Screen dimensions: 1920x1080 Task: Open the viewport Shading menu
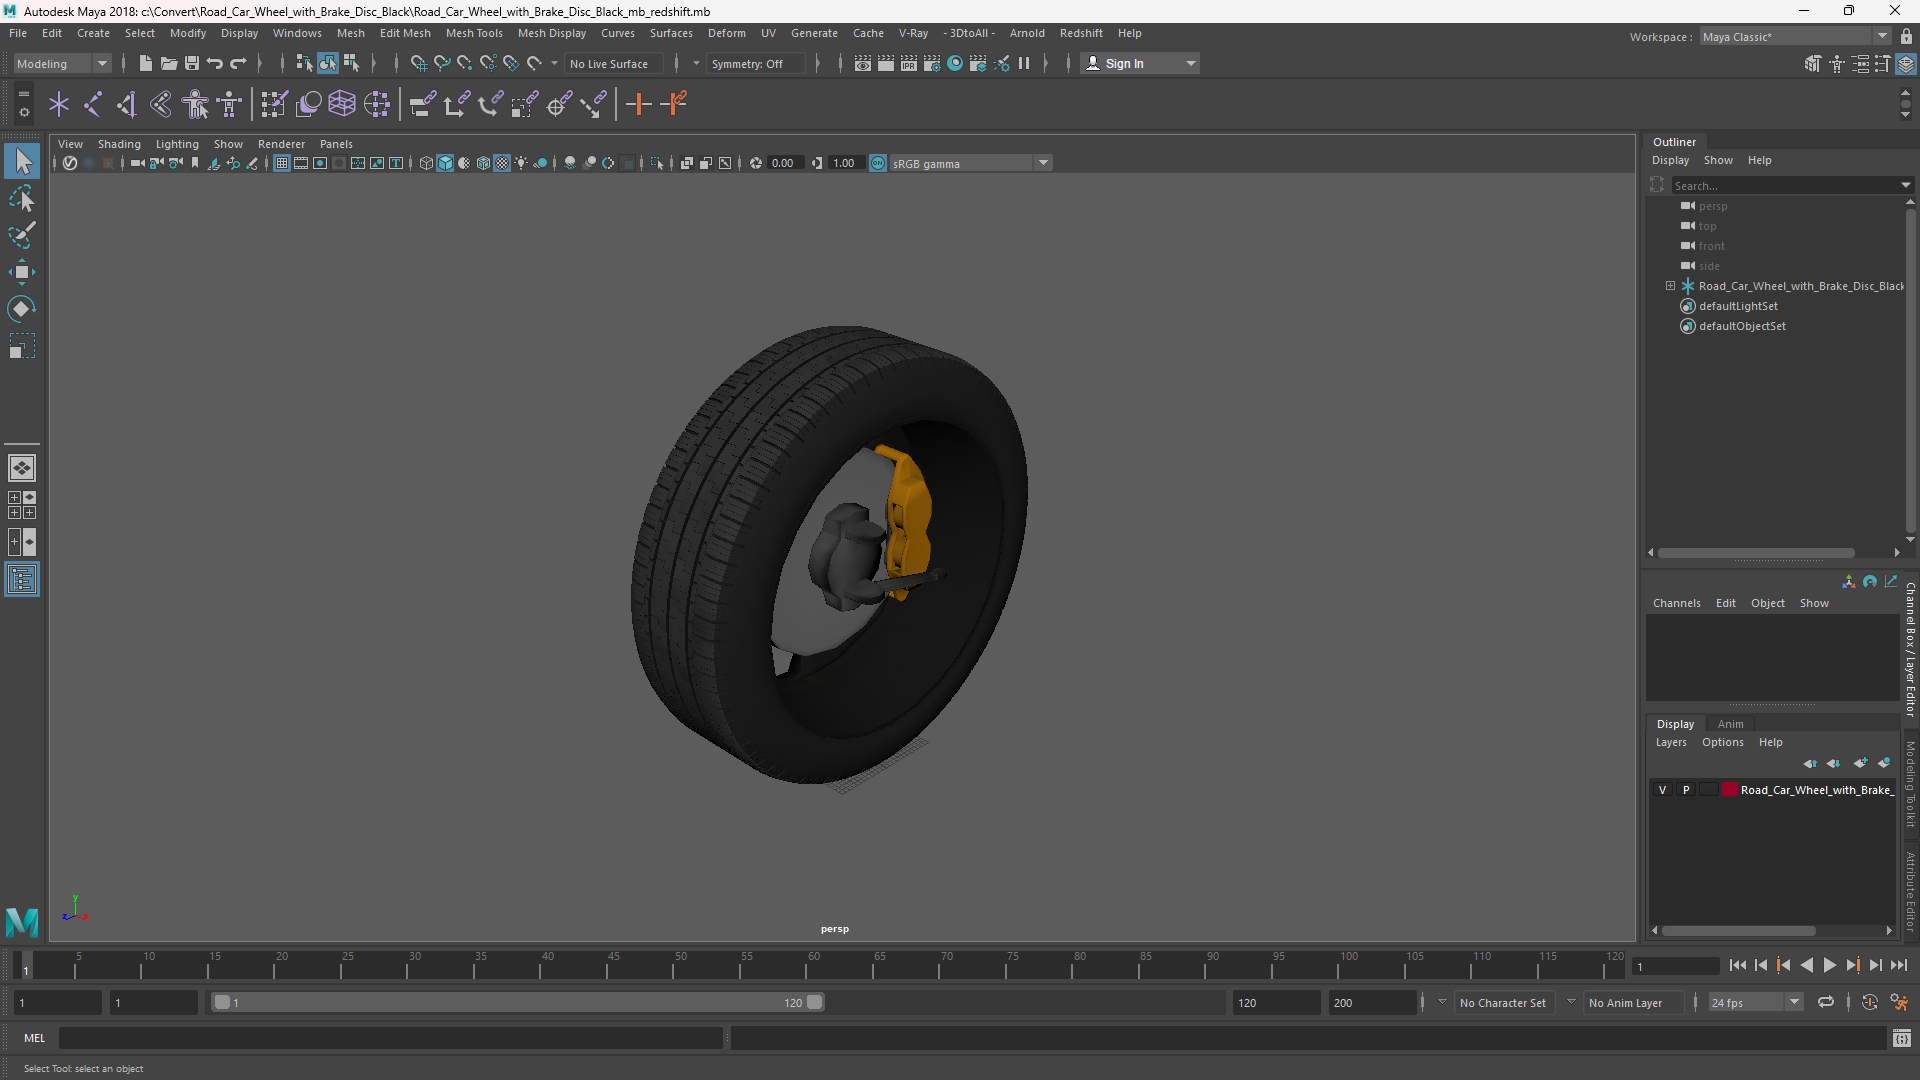119,144
